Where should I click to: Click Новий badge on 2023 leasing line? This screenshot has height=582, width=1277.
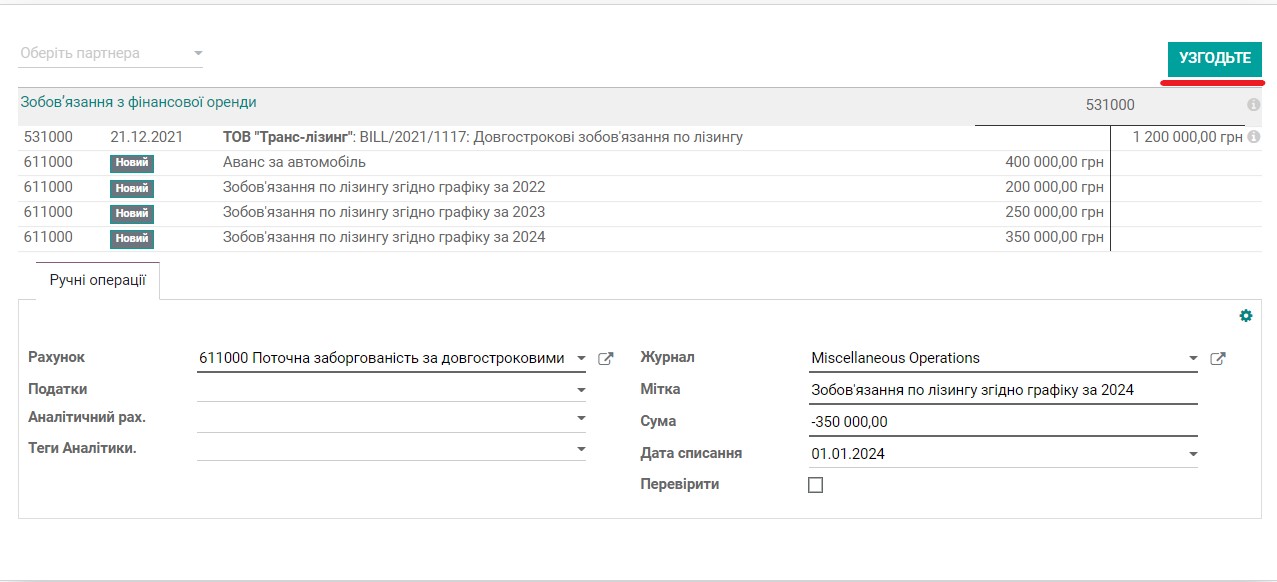coord(131,213)
